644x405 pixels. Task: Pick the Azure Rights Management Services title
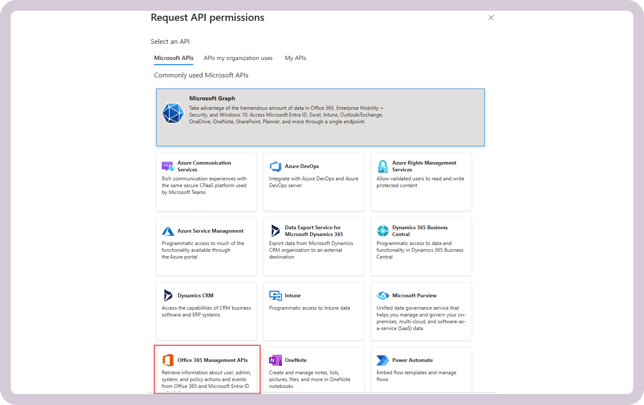click(x=424, y=166)
